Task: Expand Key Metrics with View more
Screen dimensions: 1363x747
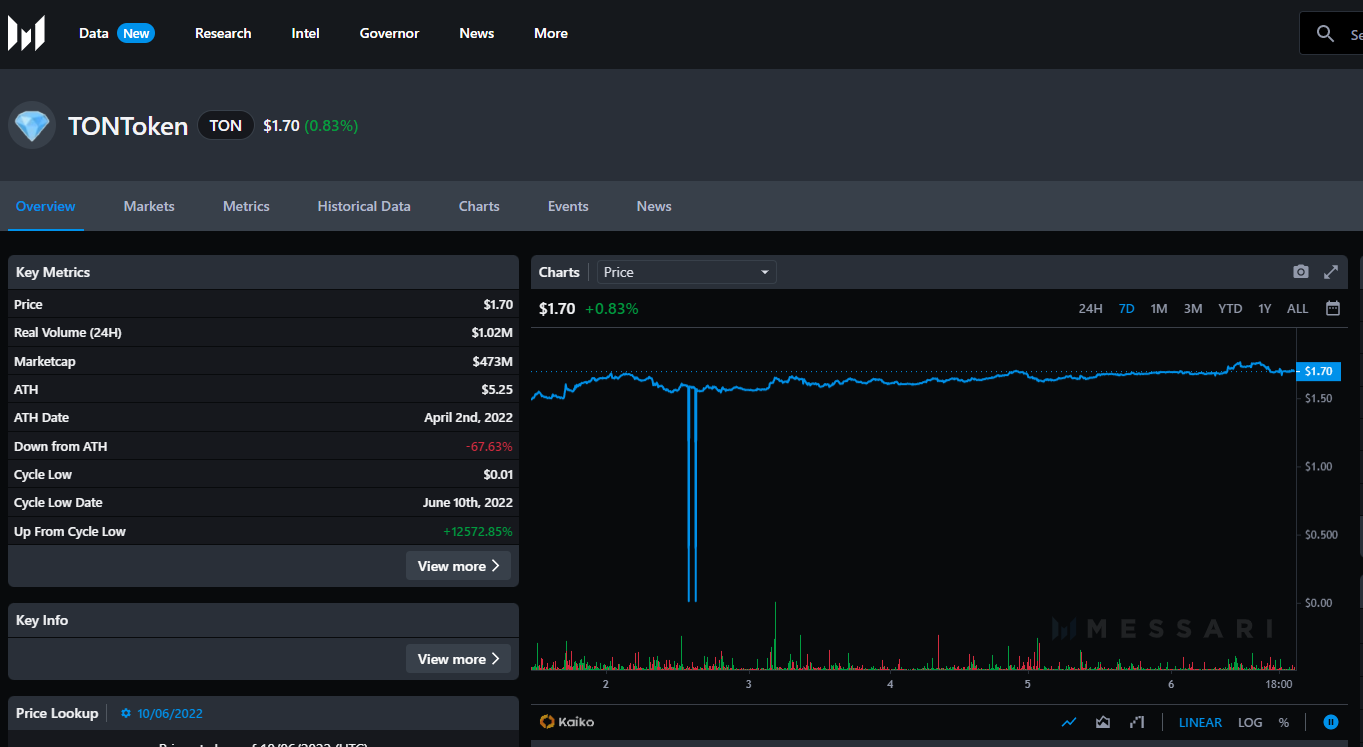Action: [x=458, y=566]
